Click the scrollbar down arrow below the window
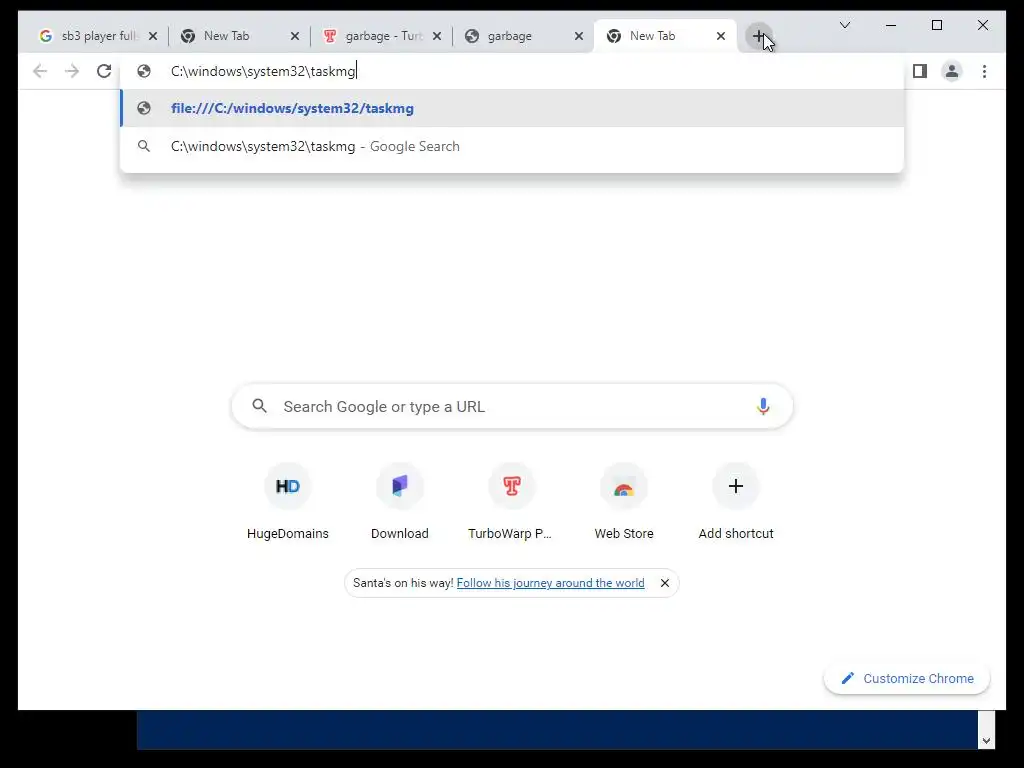1024x768 pixels. 986,741
